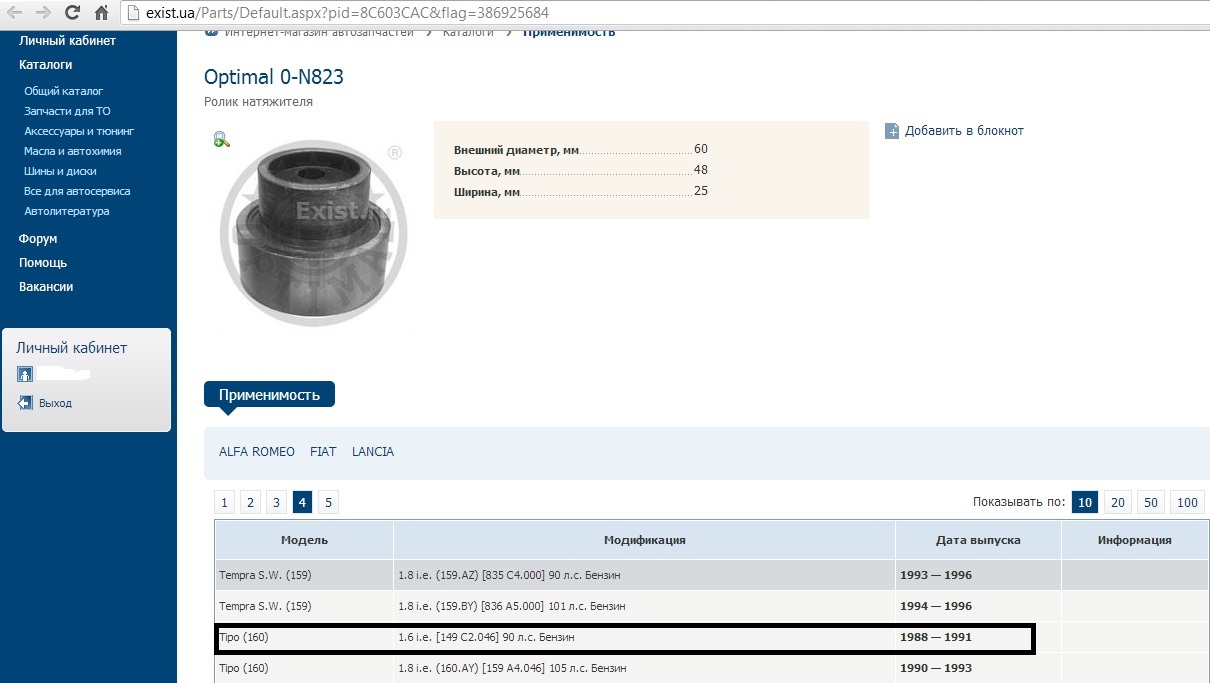Reload the page with refresh icon
1210x683 pixels.
click(72, 13)
